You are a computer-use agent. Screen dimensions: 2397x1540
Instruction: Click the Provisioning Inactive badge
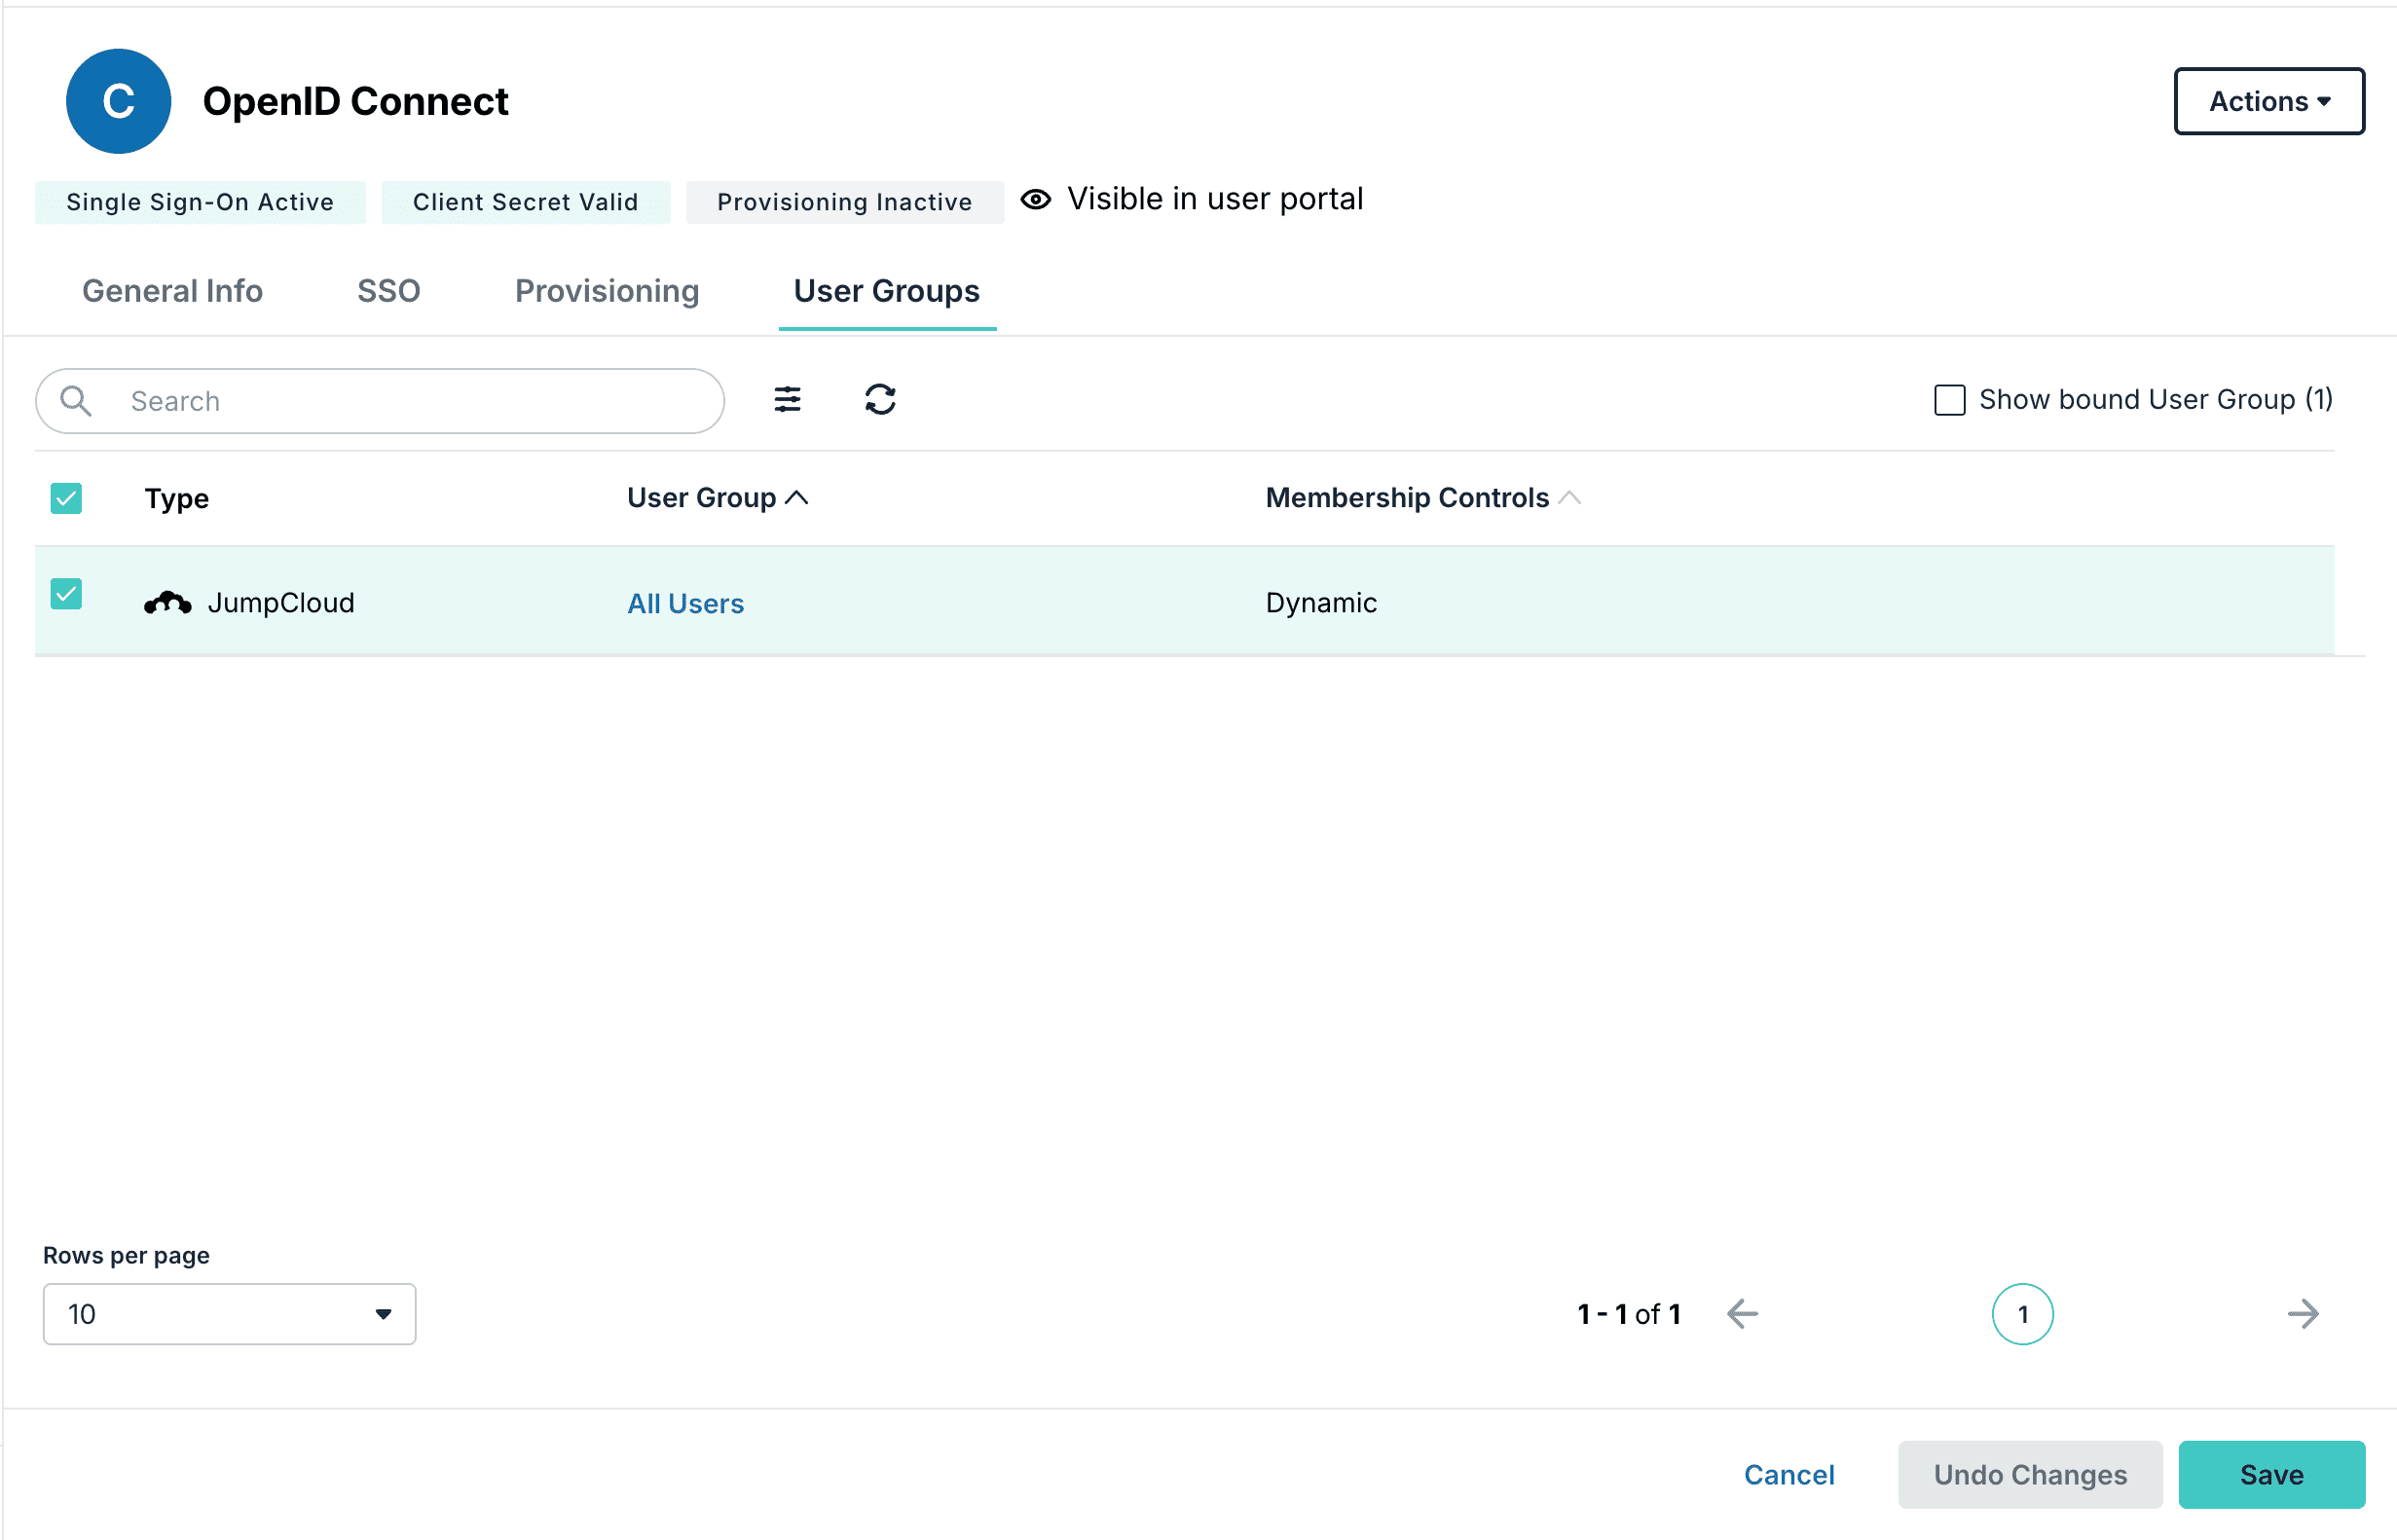click(x=845, y=202)
